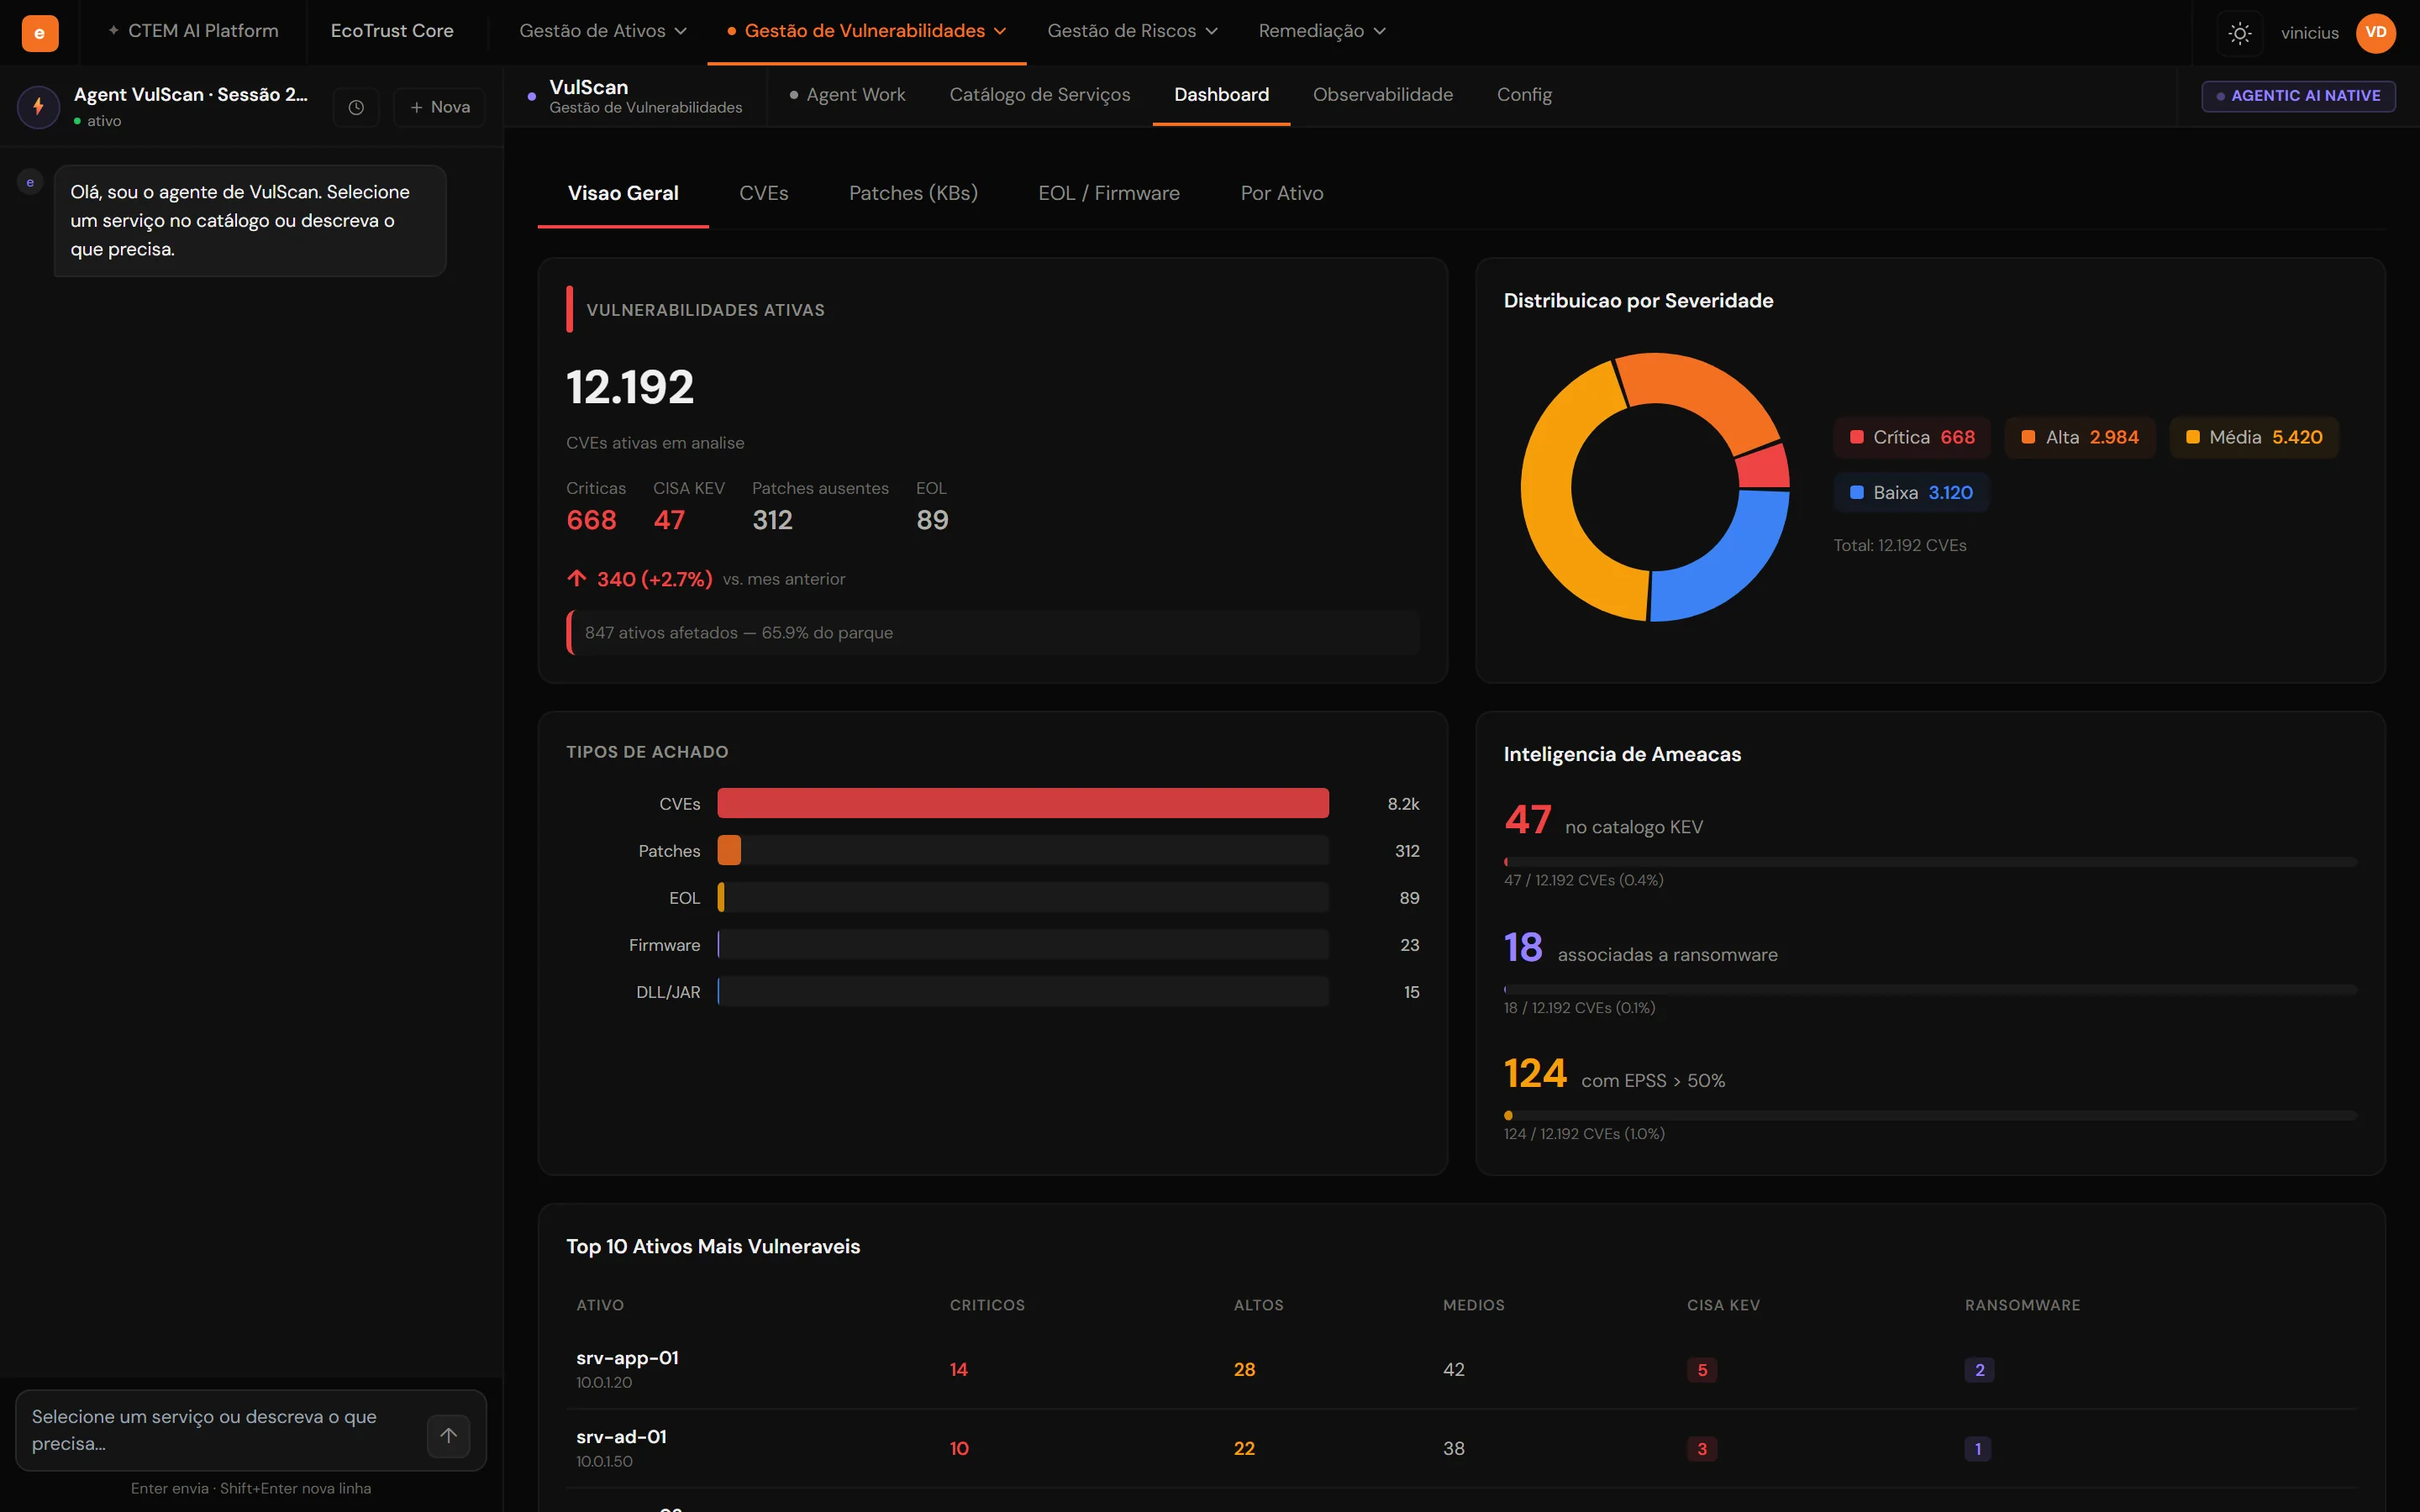The image size is (2420, 1512).
Task: Open Gestão de Riscos menu
Action: 1132,31
